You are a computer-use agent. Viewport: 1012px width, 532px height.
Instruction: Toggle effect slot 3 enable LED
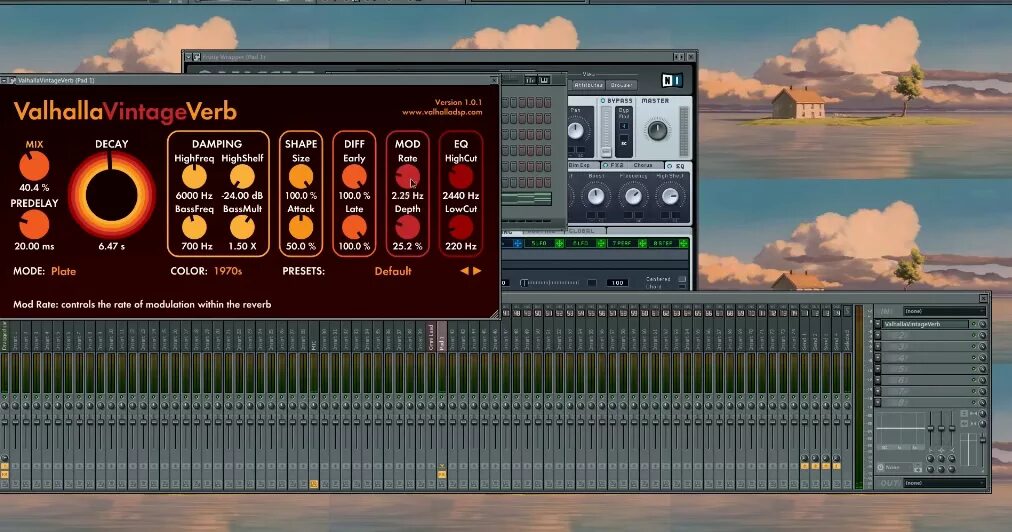[973, 347]
